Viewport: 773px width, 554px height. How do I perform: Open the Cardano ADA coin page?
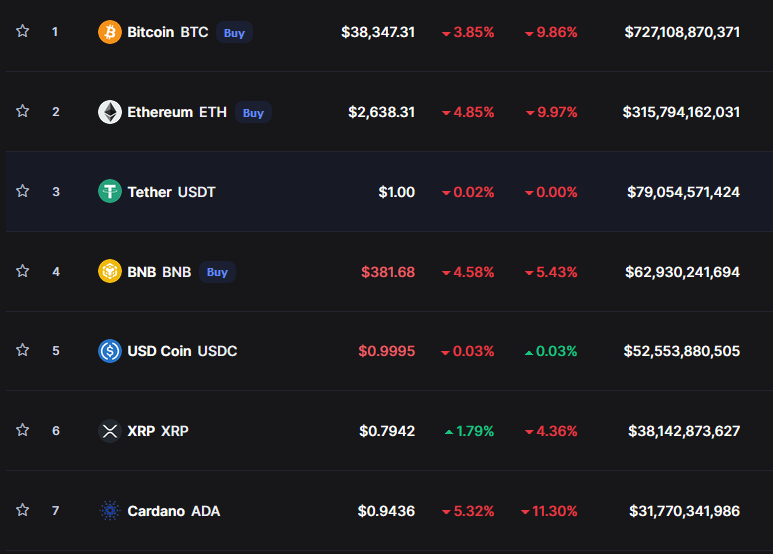click(x=174, y=511)
